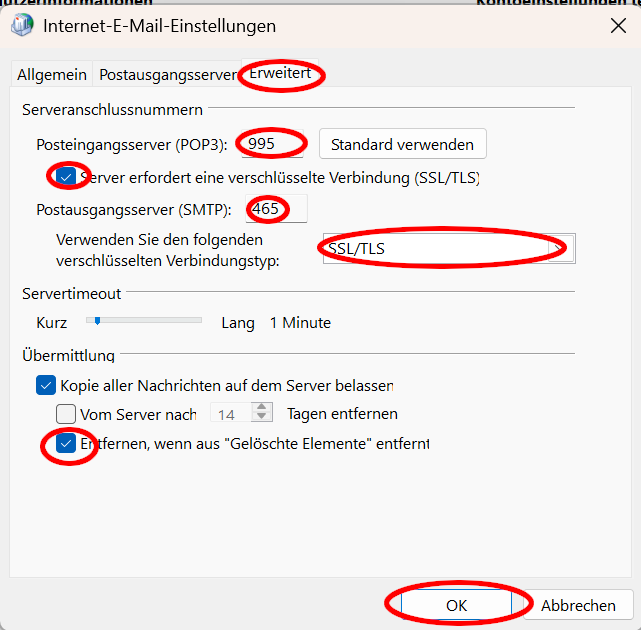
Task: Click the SMTP port number field
Action: click(x=278, y=209)
